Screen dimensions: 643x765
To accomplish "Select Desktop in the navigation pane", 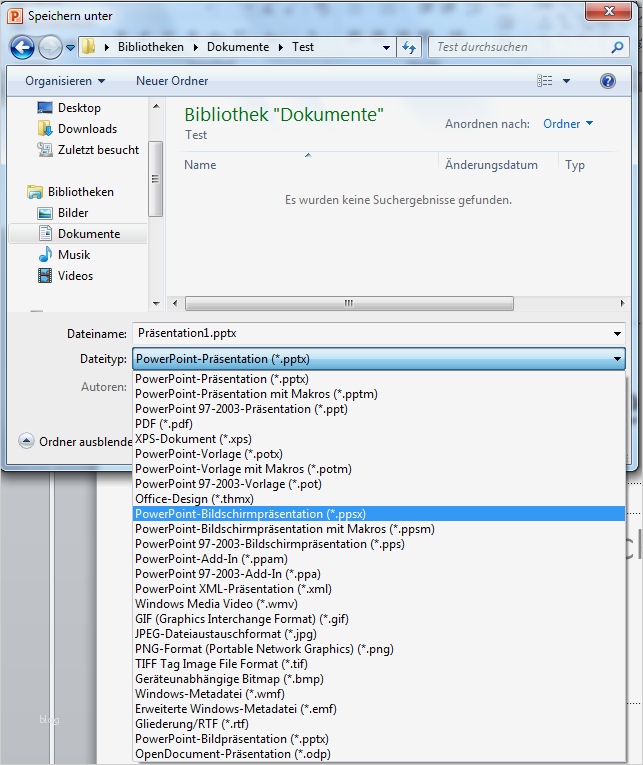I will [80, 108].
